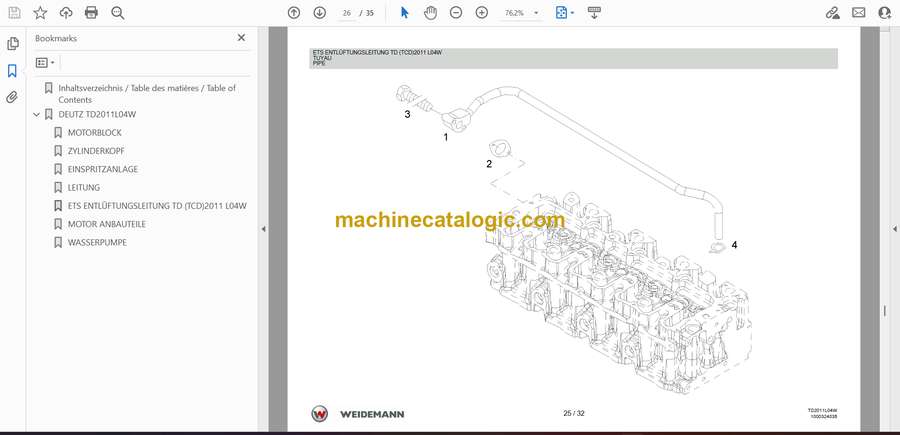Select the EINSPRITZANLAGE bookmark

(x=102, y=169)
